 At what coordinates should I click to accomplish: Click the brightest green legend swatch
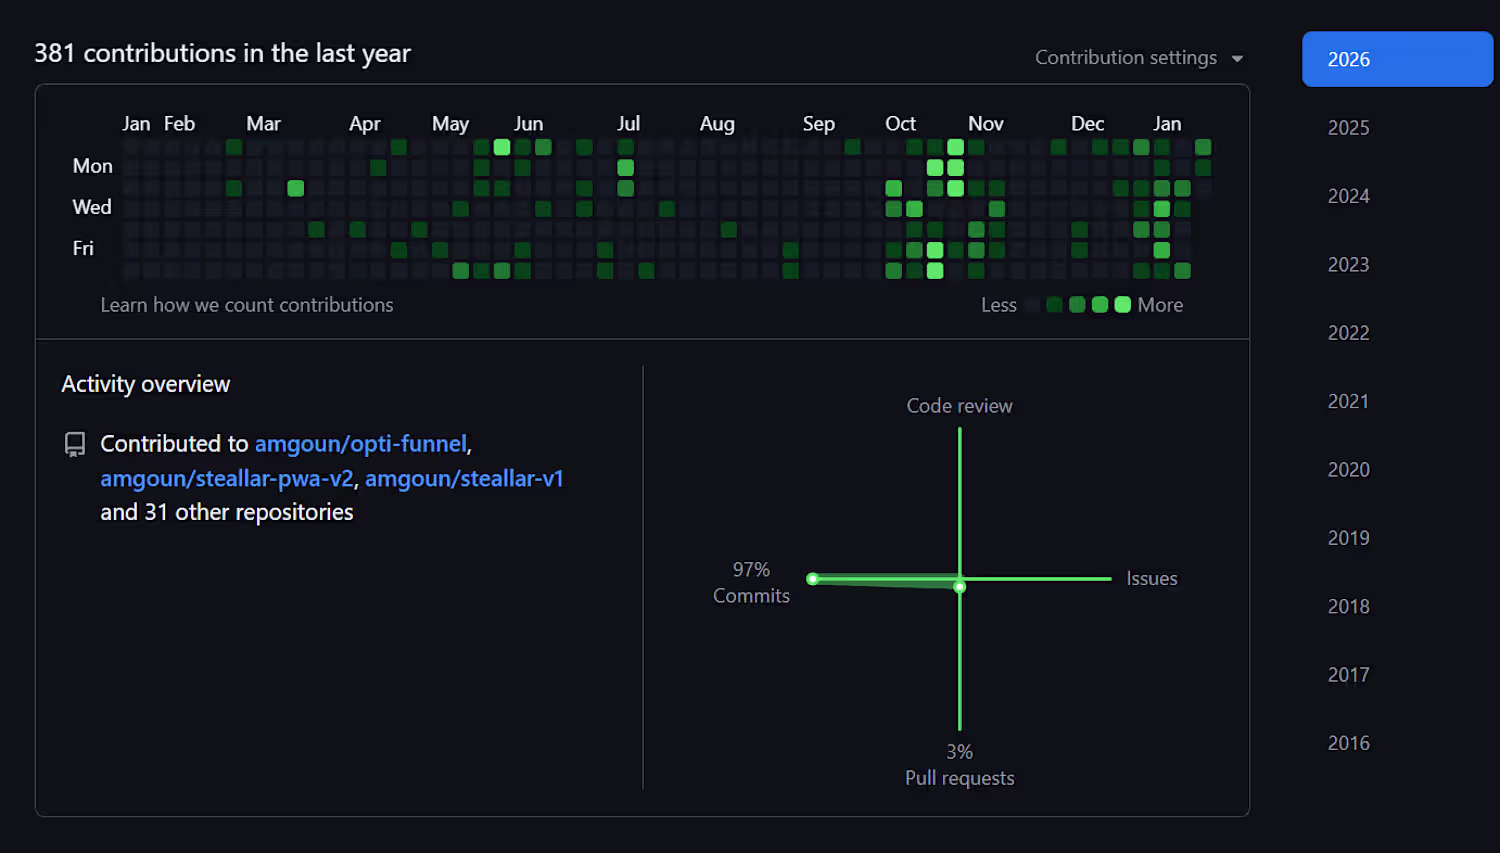(1123, 305)
